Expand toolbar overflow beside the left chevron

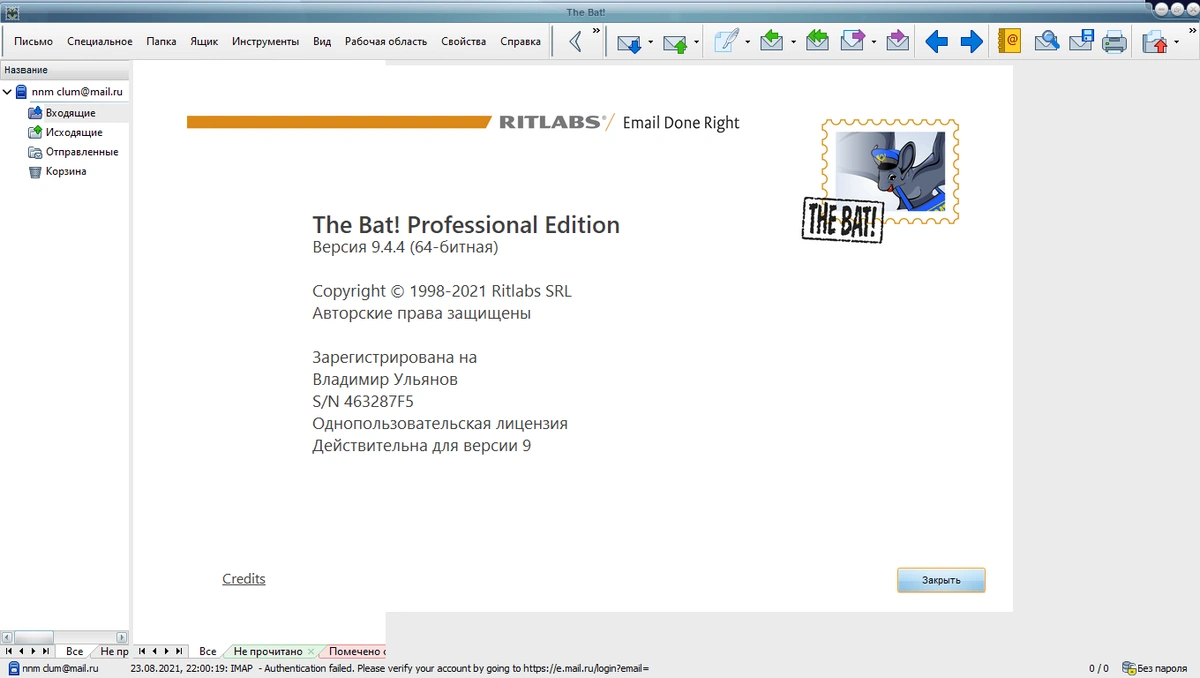click(596, 31)
